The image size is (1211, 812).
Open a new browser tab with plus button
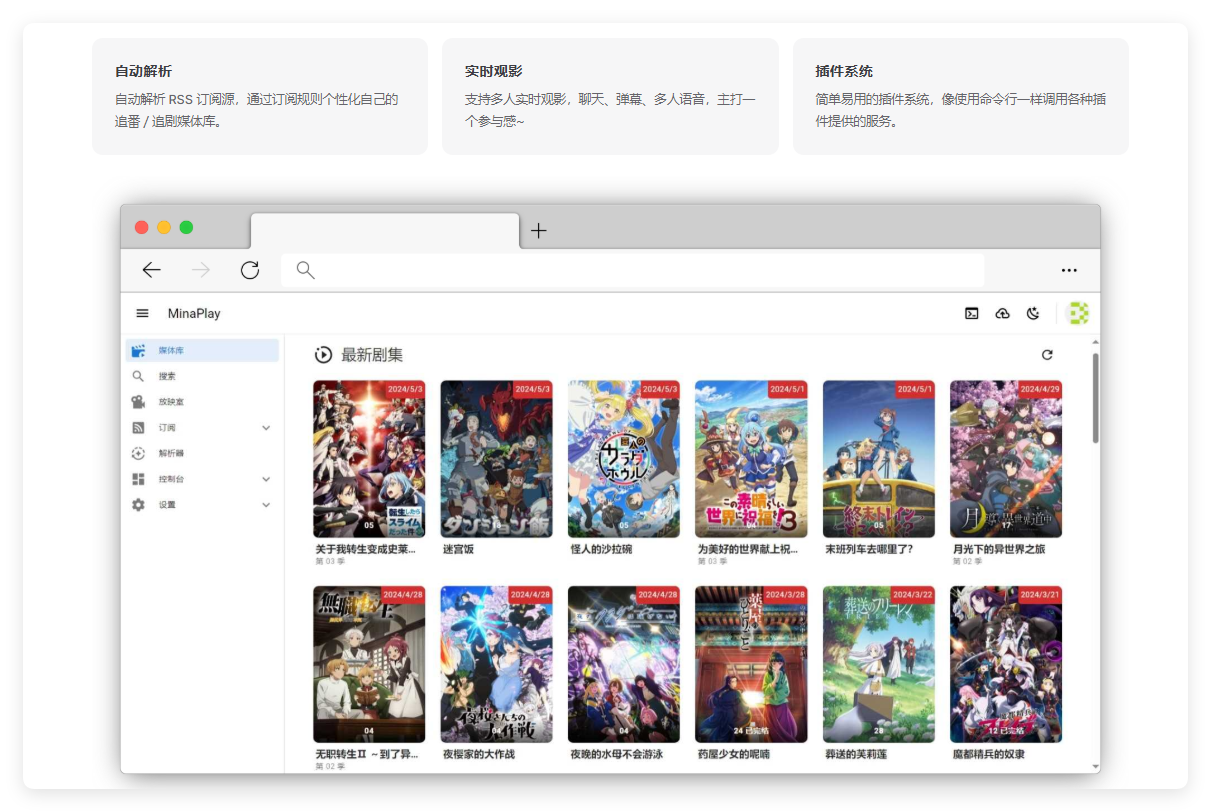(538, 230)
